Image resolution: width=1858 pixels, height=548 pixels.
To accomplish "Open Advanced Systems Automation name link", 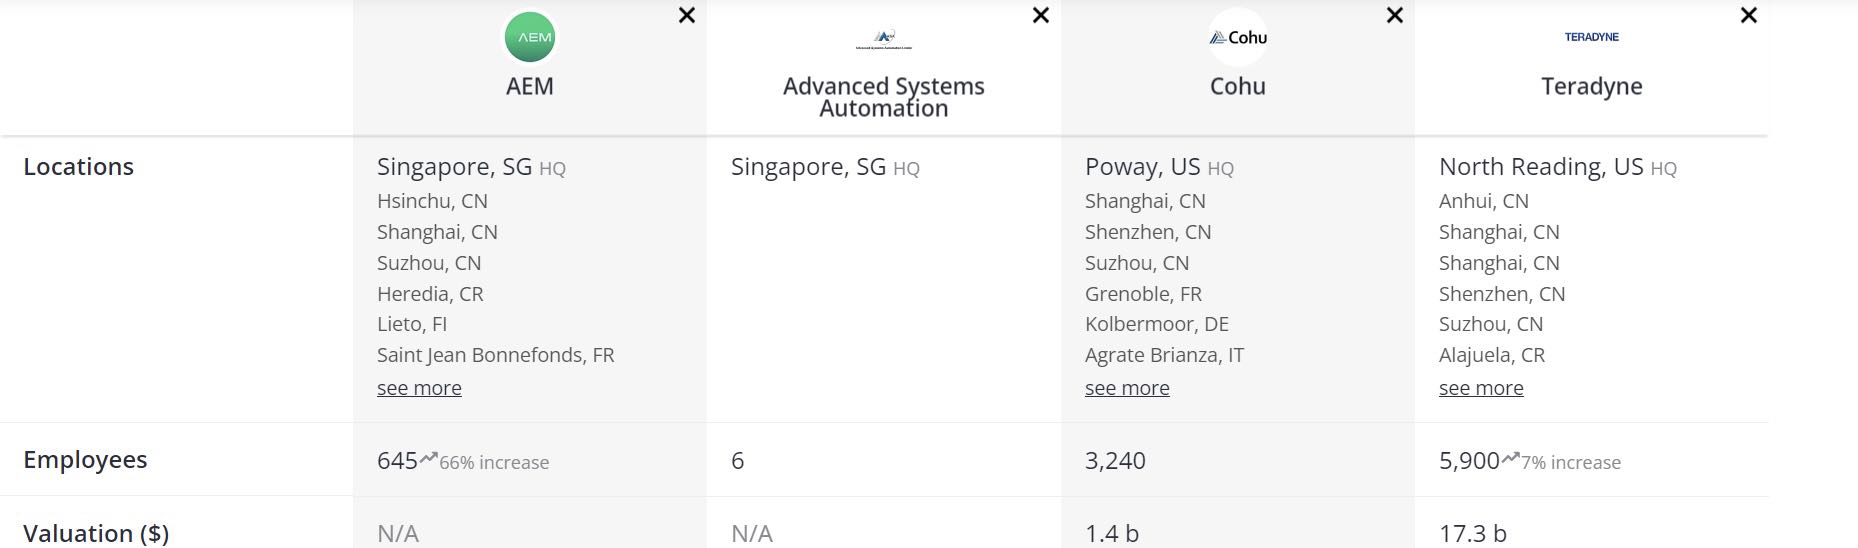I will pos(884,97).
